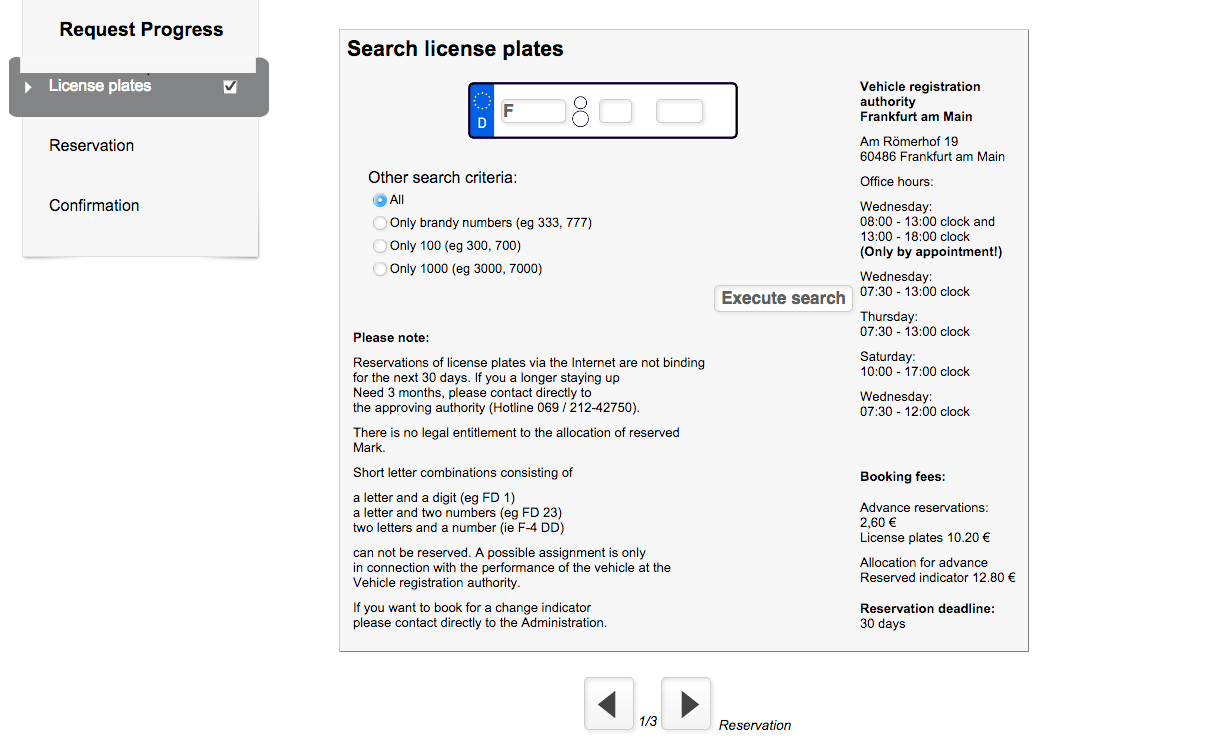Click the district code field containing F
1228x752 pixels.
click(x=533, y=111)
